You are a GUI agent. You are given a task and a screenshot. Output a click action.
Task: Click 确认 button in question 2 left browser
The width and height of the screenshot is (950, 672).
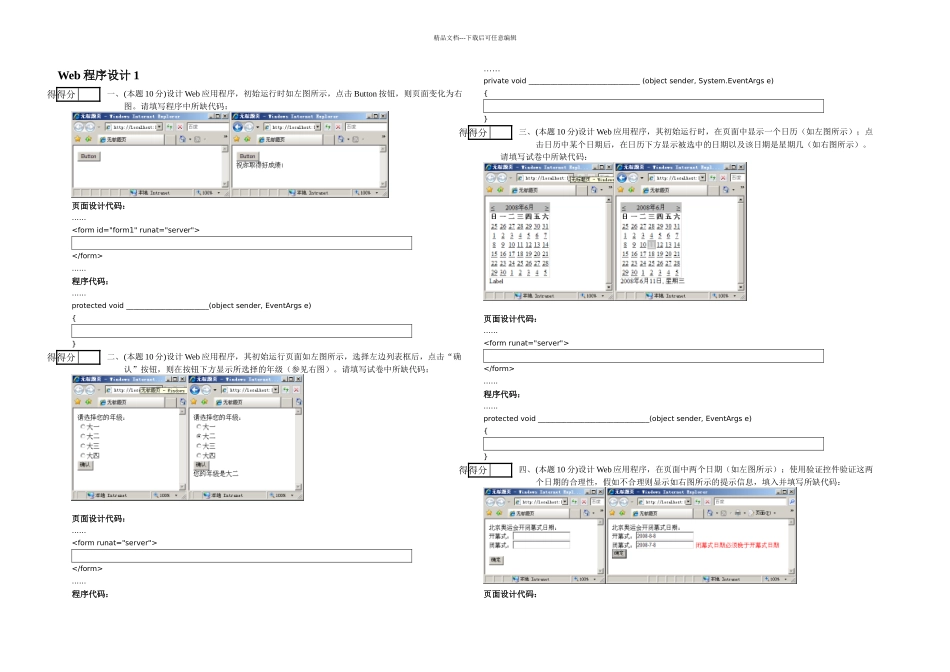point(85,465)
